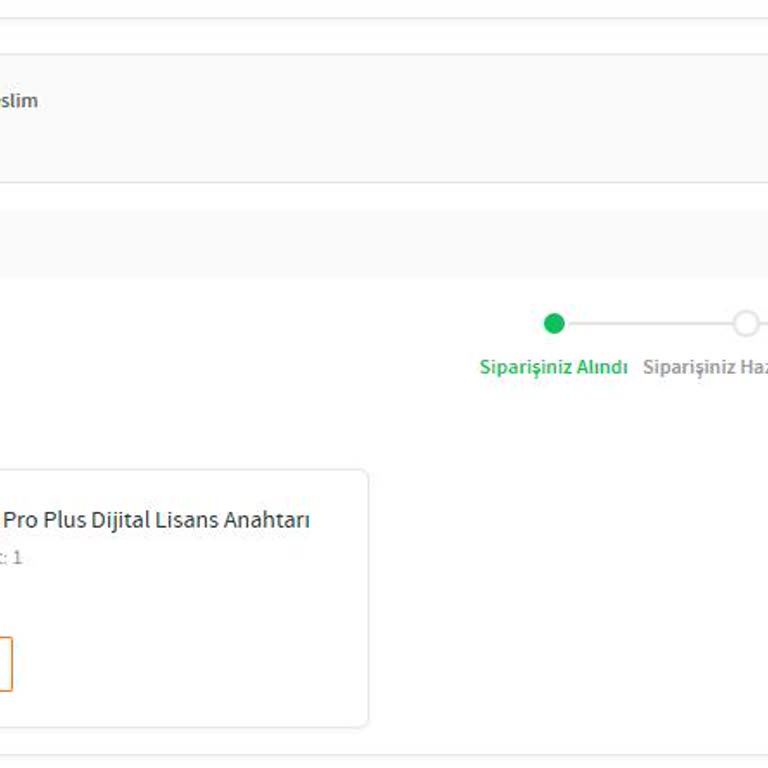Click the empty second step circle
Screen dimensions: 768x768
[x=745, y=323]
